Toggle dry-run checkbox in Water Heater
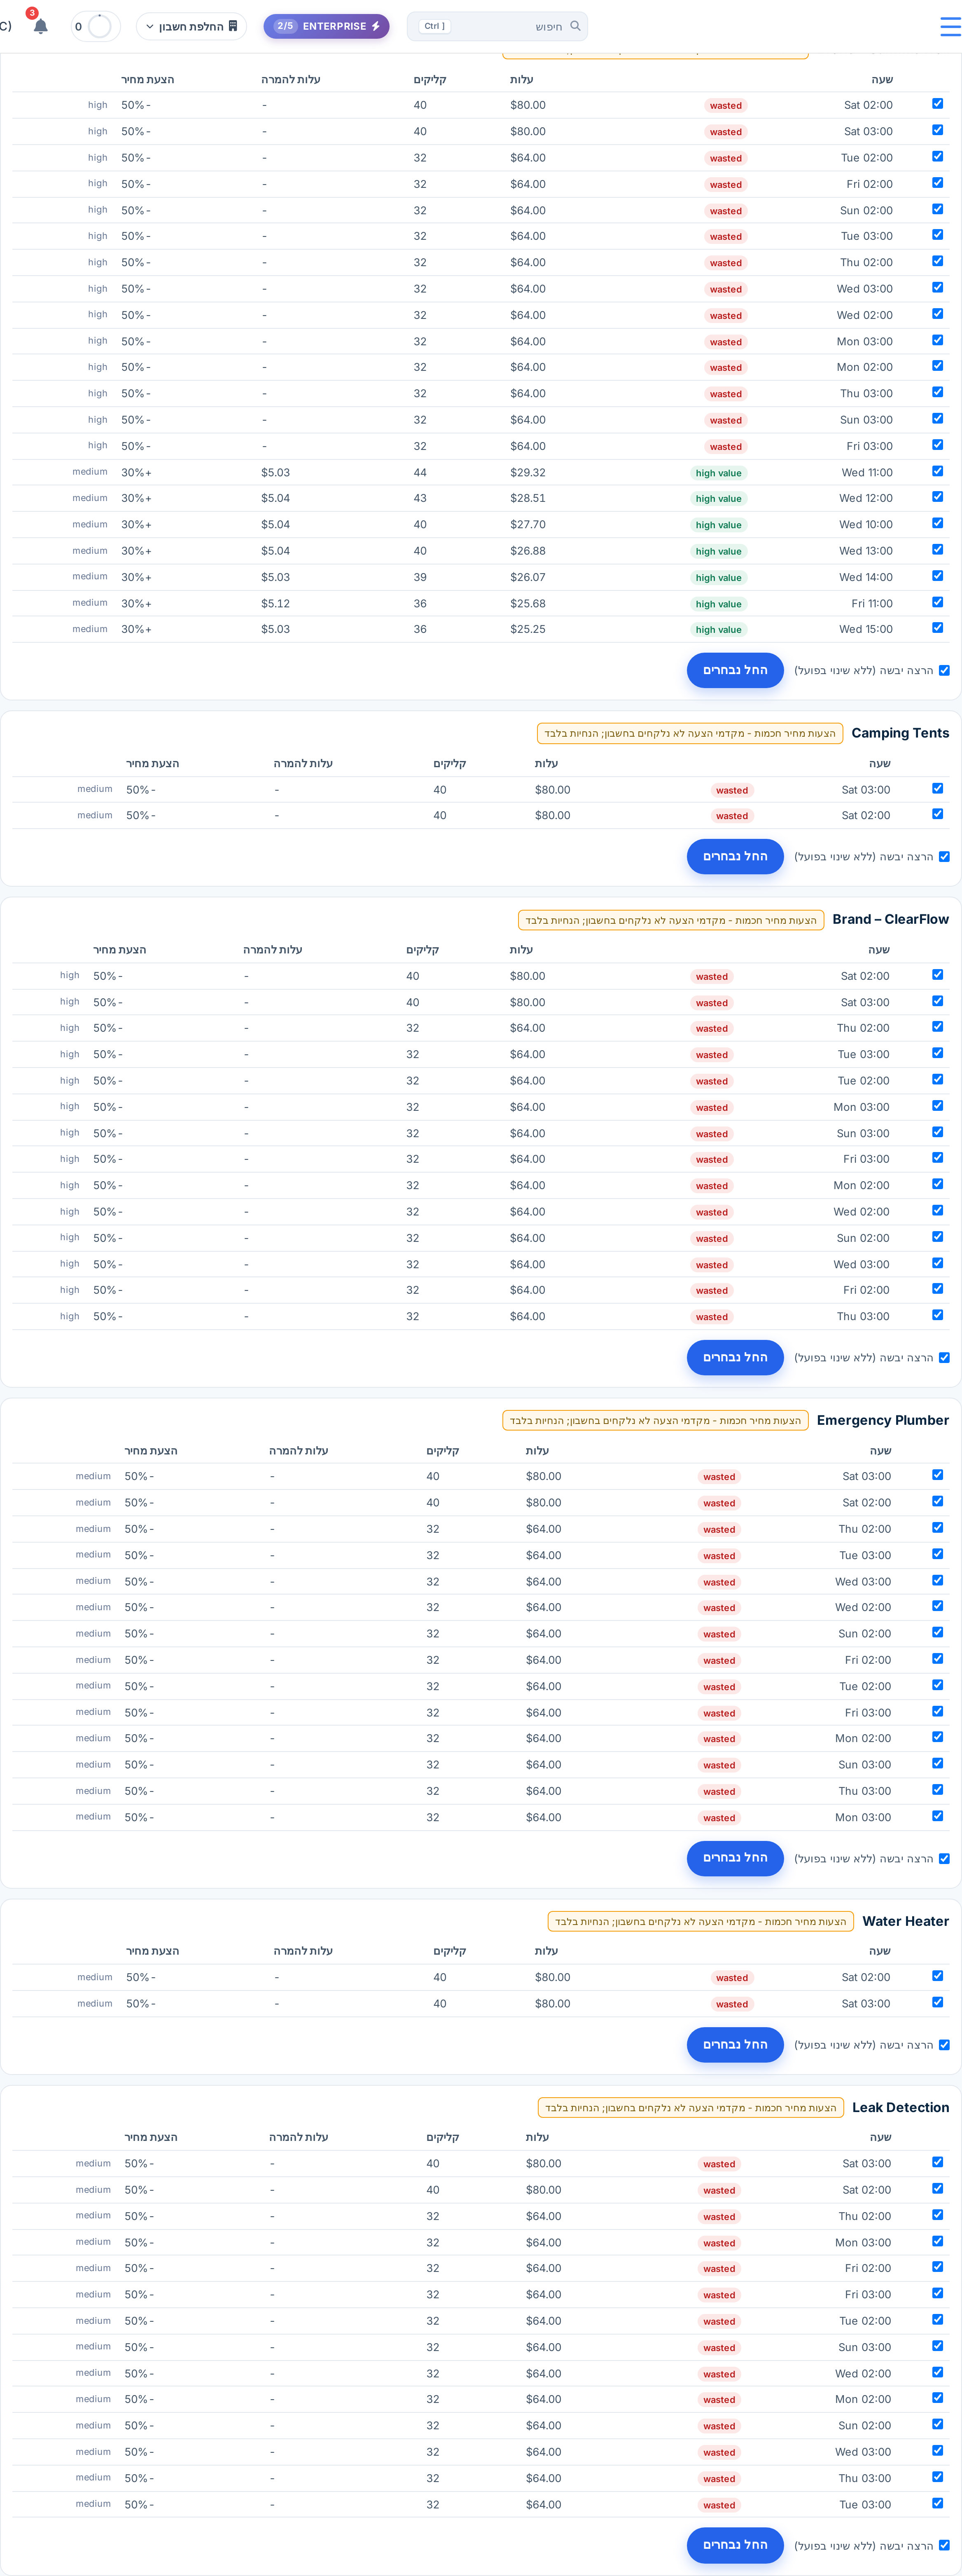This screenshot has height=2576, width=962. [x=944, y=2045]
